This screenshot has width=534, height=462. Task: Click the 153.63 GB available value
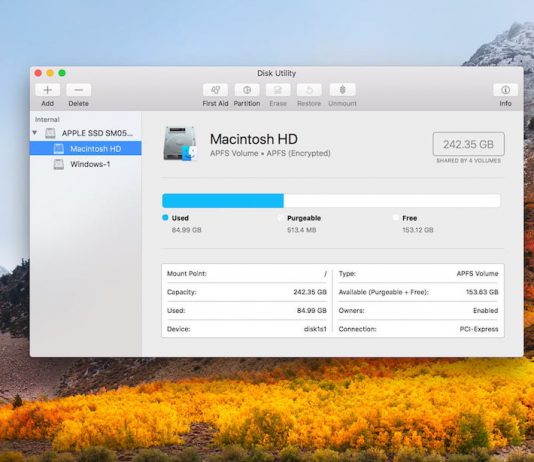(482, 292)
